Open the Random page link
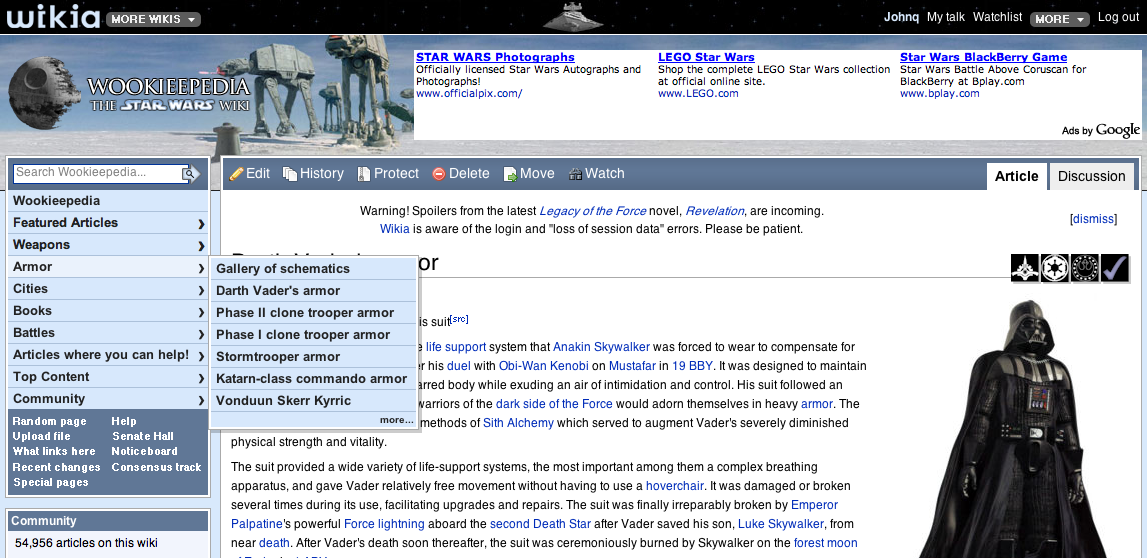Viewport: 1147px width, 558px height. coord(49,421)
